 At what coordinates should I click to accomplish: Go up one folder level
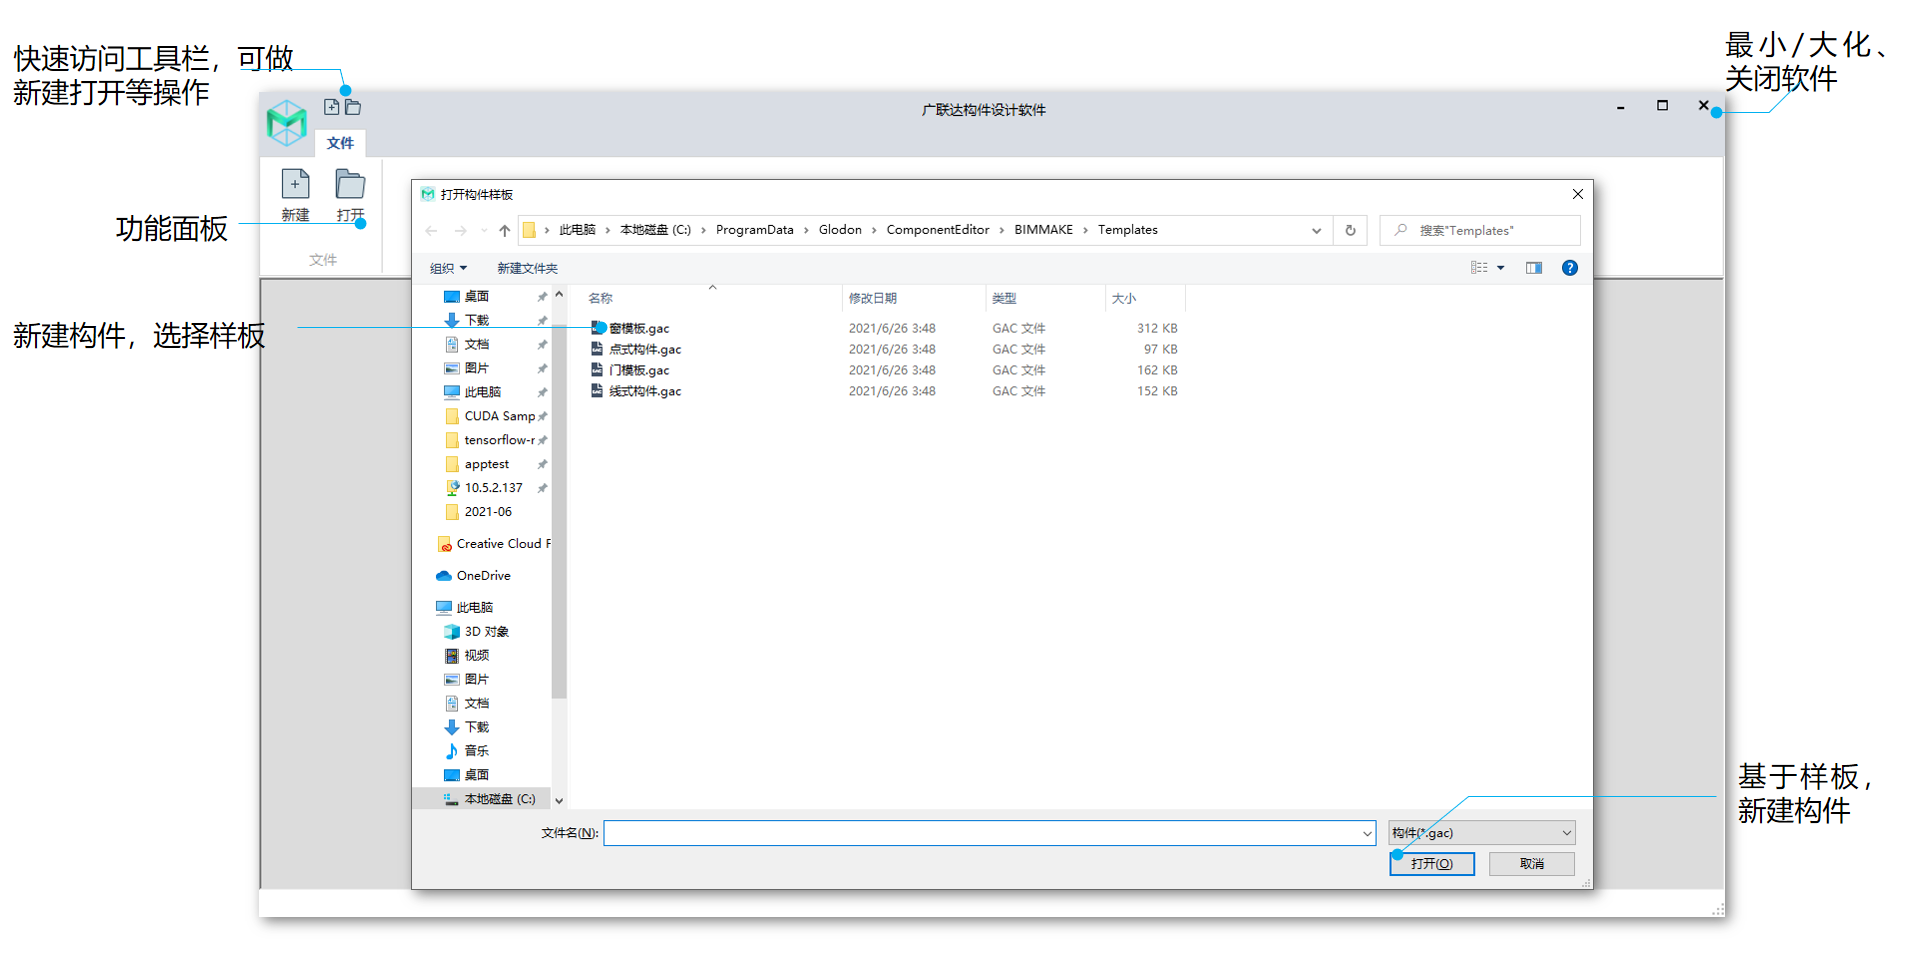(504, 231)
